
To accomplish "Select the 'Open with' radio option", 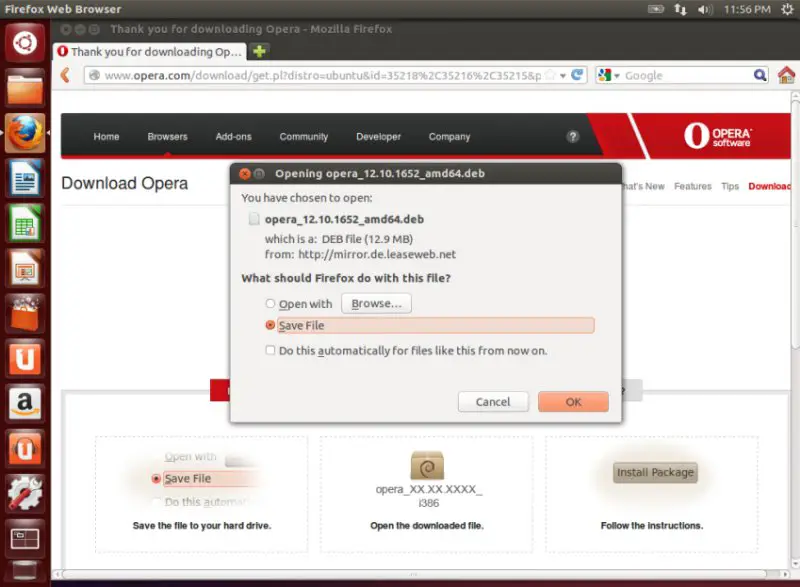I will tap(270, 303).
